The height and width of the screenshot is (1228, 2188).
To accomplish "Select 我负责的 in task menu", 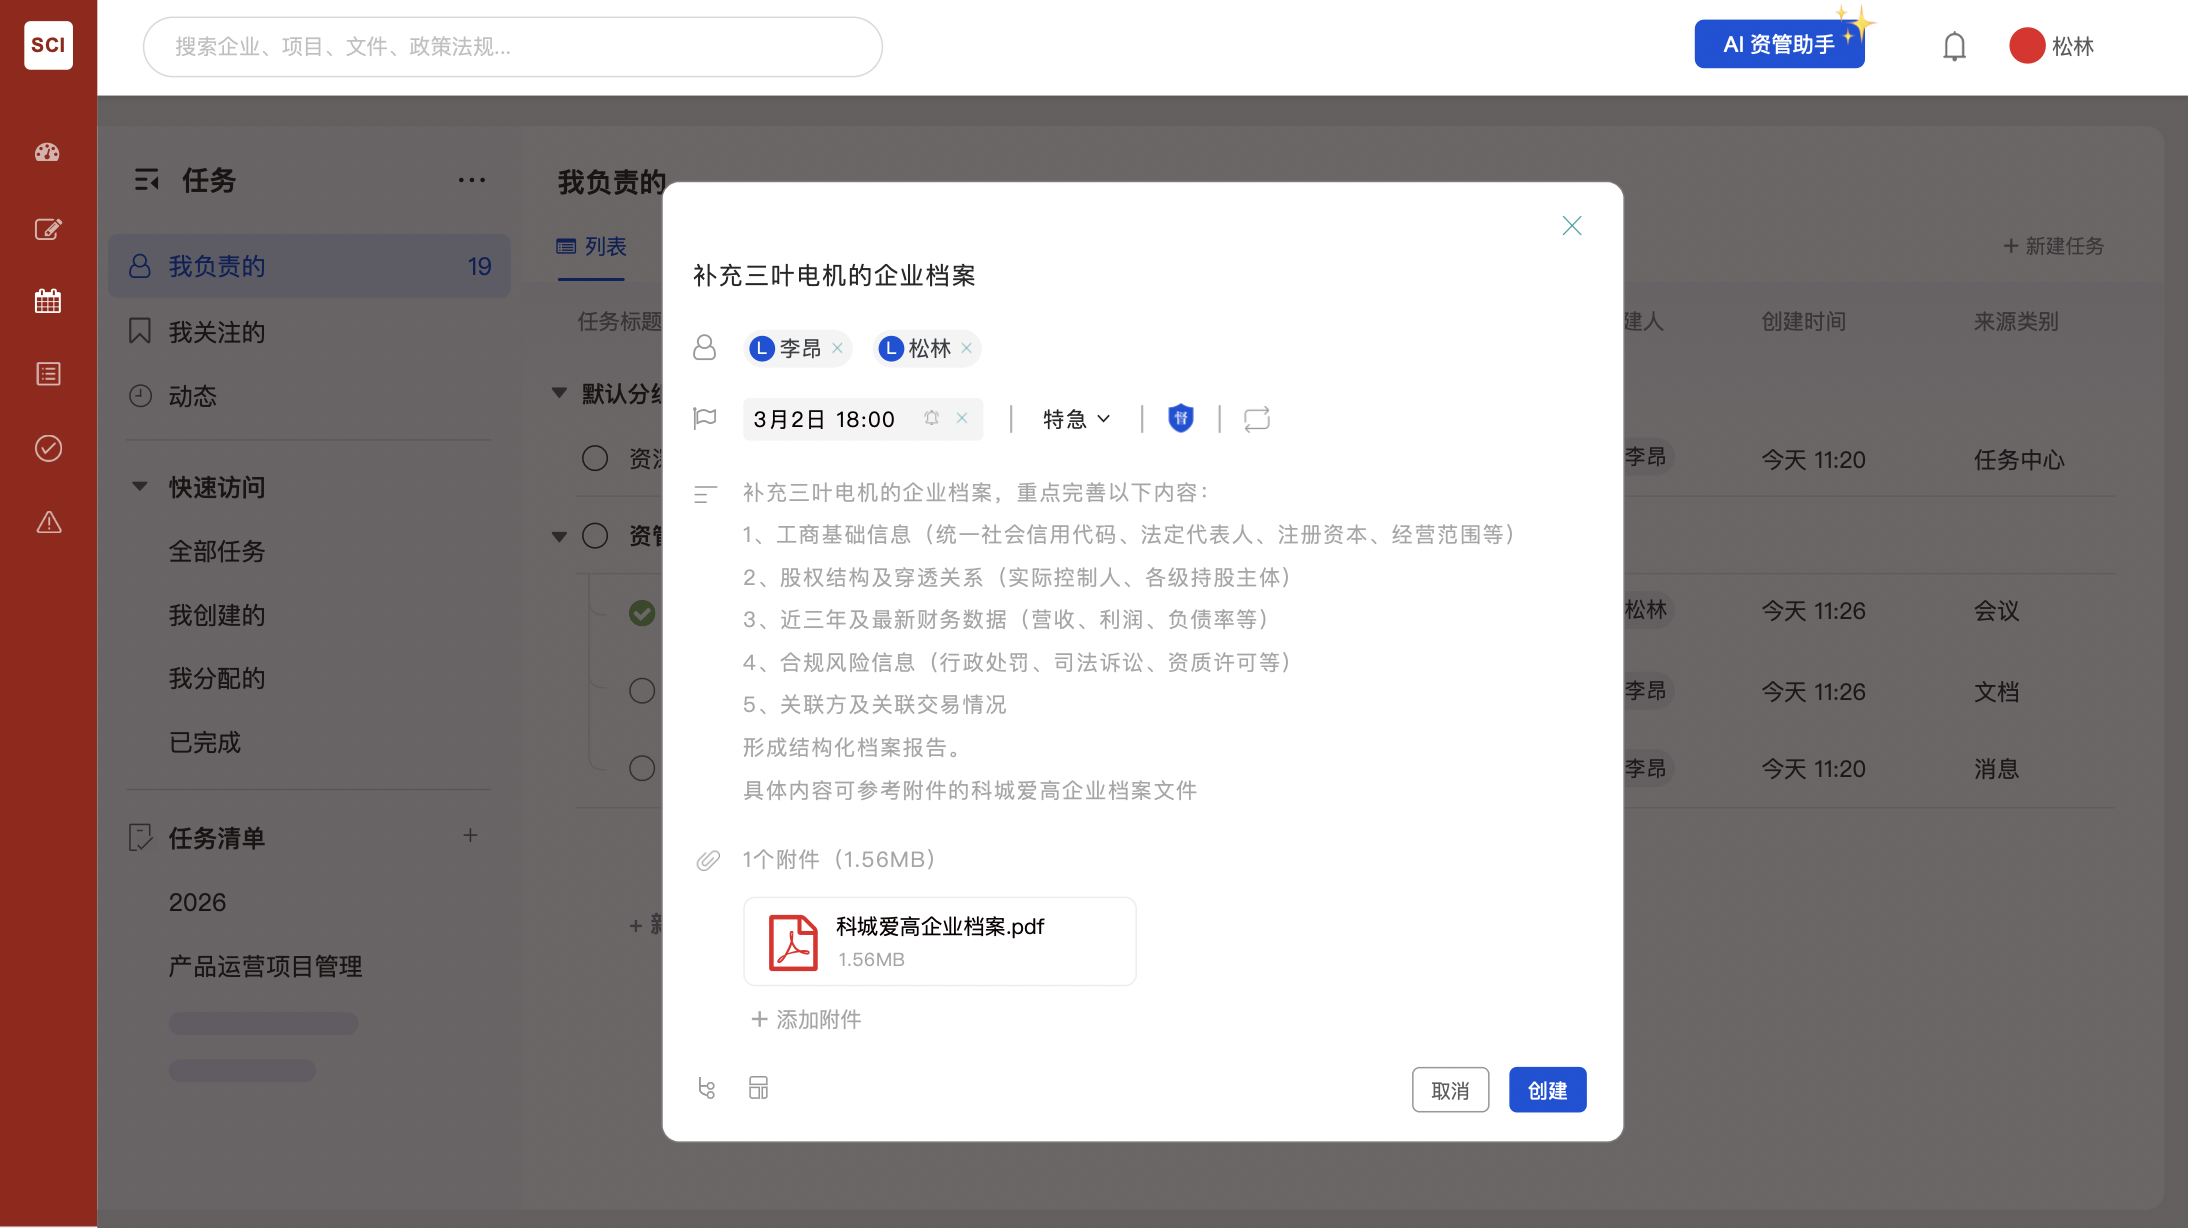I will (309, 266).
